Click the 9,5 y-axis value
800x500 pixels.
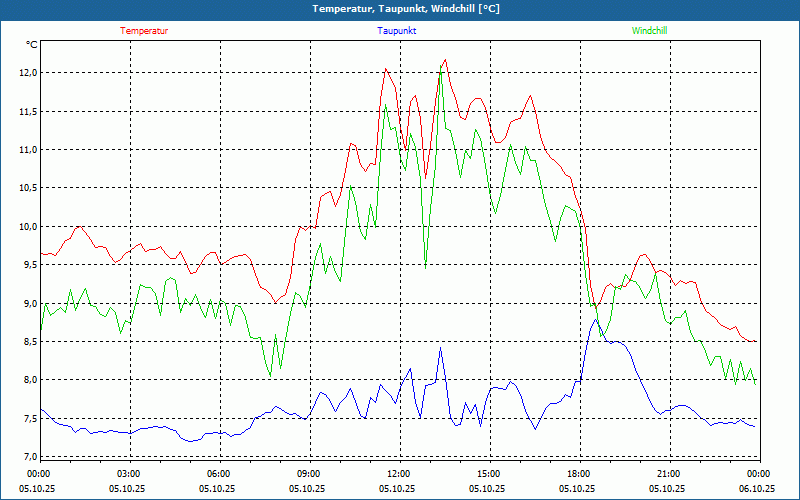click(31, 265)
